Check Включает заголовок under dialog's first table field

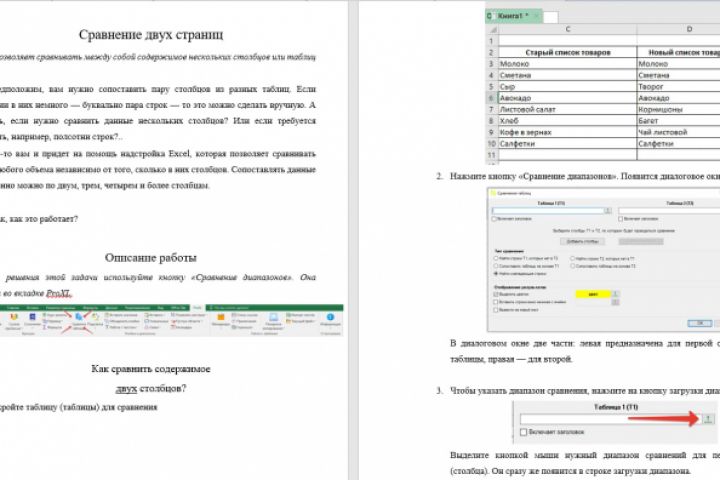coord(494,219)
